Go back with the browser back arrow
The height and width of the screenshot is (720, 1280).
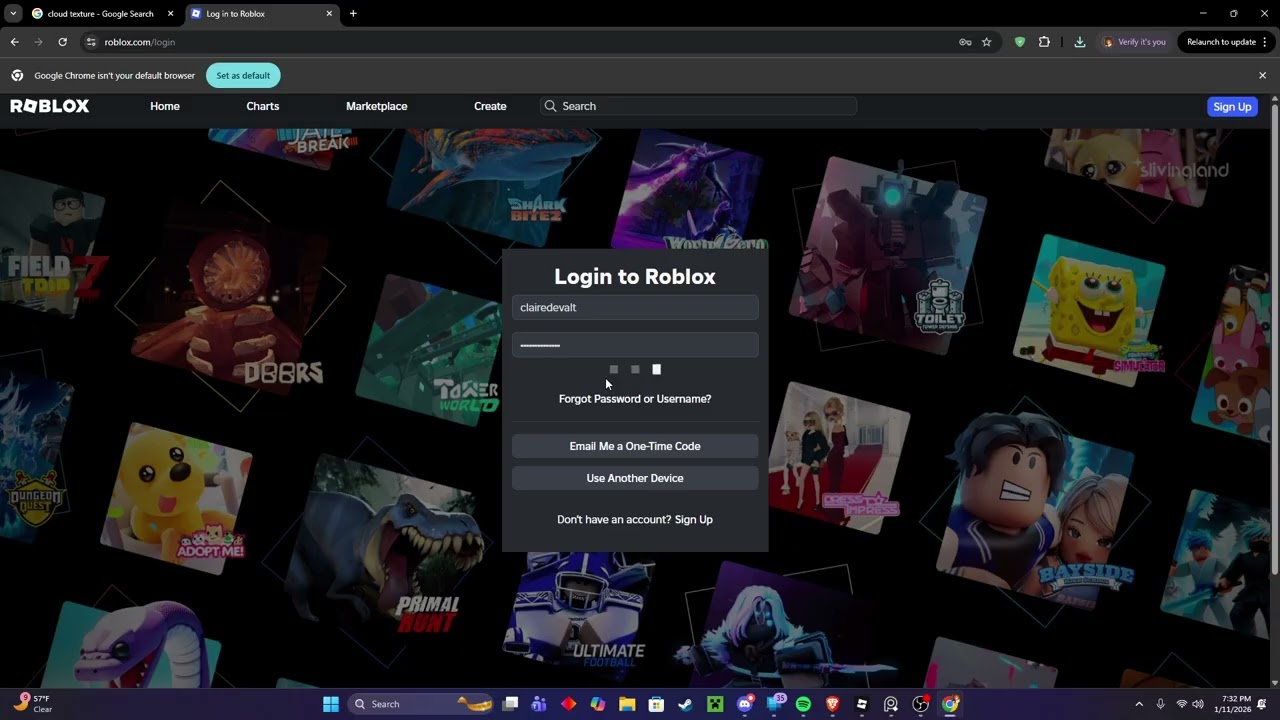[x=14, y=42]
